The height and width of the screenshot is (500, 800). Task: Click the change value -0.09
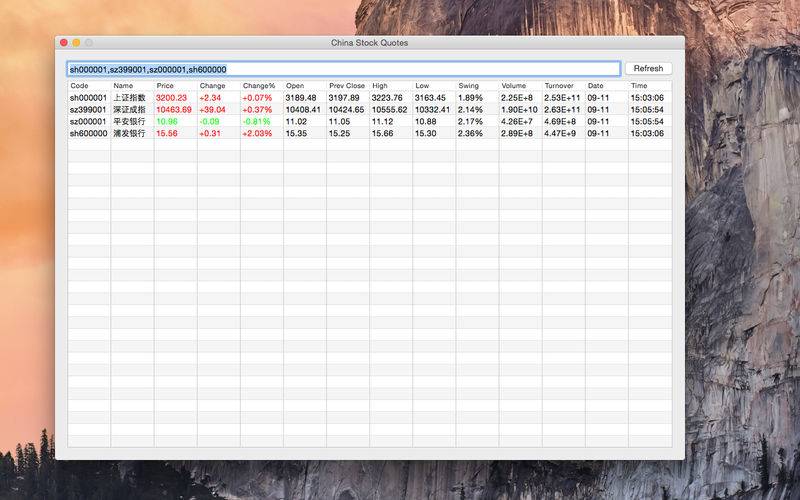210,121
